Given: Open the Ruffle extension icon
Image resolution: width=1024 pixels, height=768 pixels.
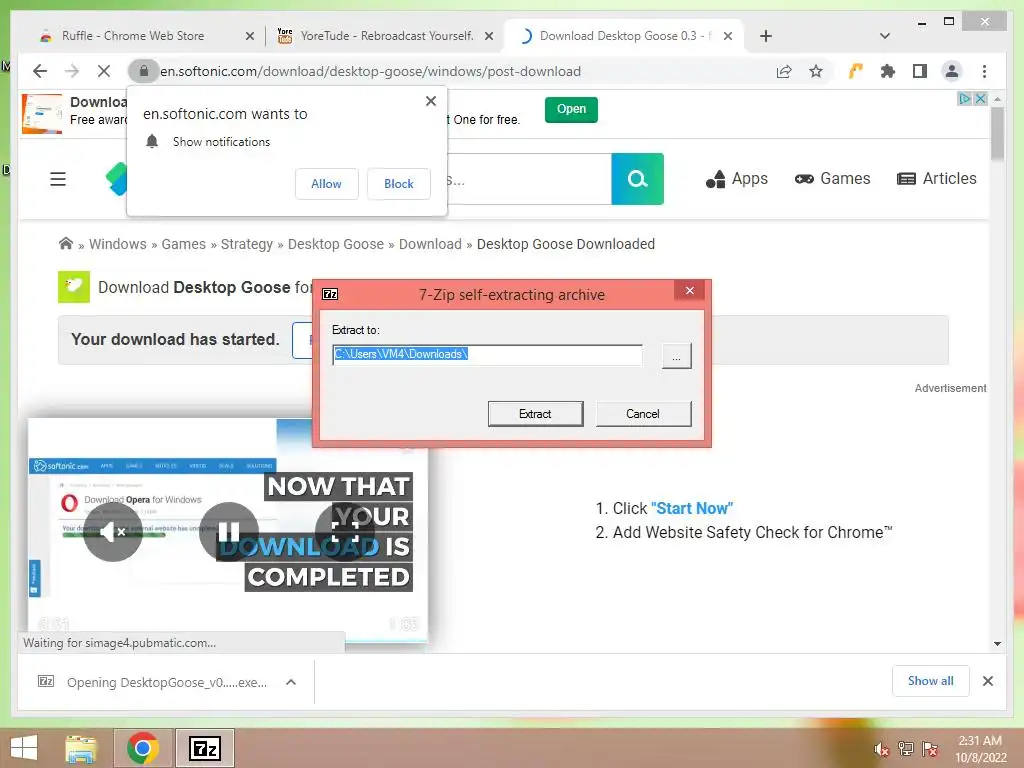Looking at the screenshot, I should 856,71.
